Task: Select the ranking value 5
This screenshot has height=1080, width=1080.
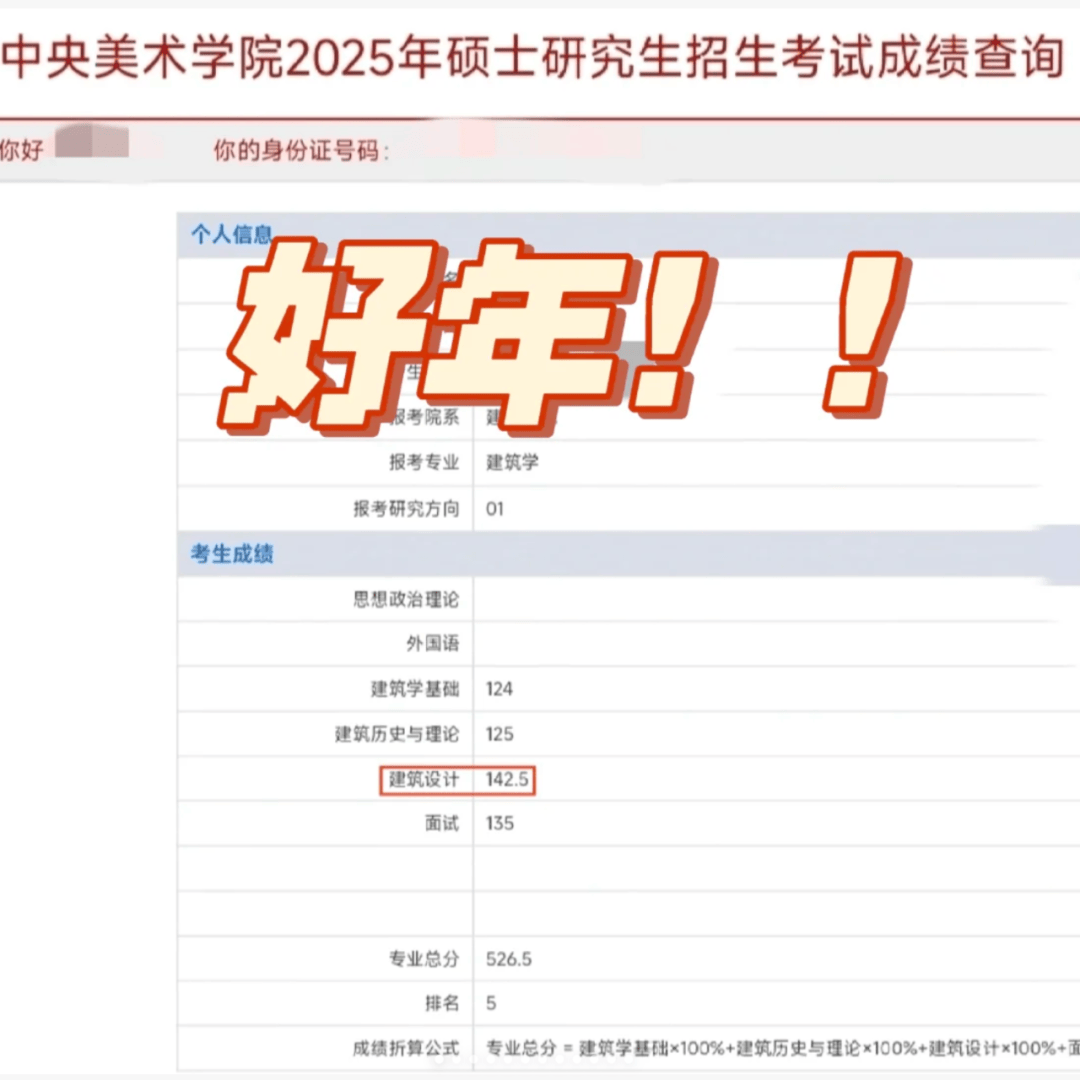Action: [491, 1004]
